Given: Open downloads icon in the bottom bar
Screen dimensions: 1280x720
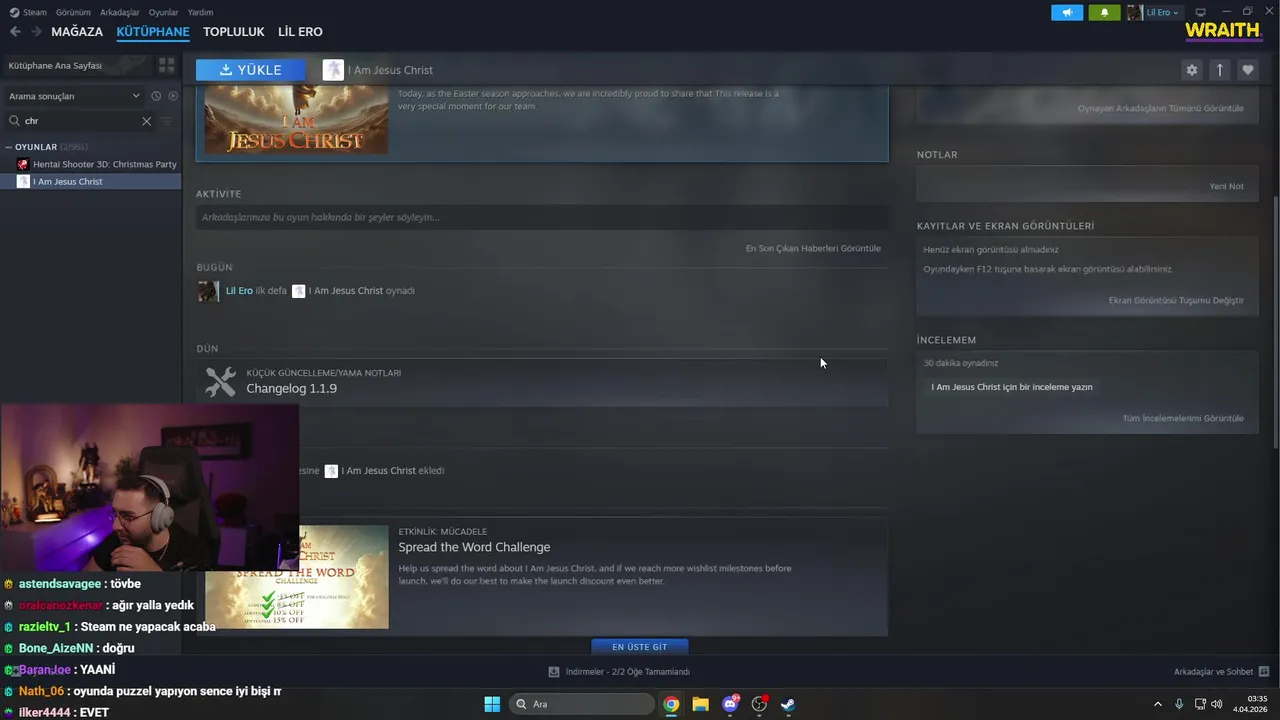Looking at the screenshot, I should pos(554,672).
